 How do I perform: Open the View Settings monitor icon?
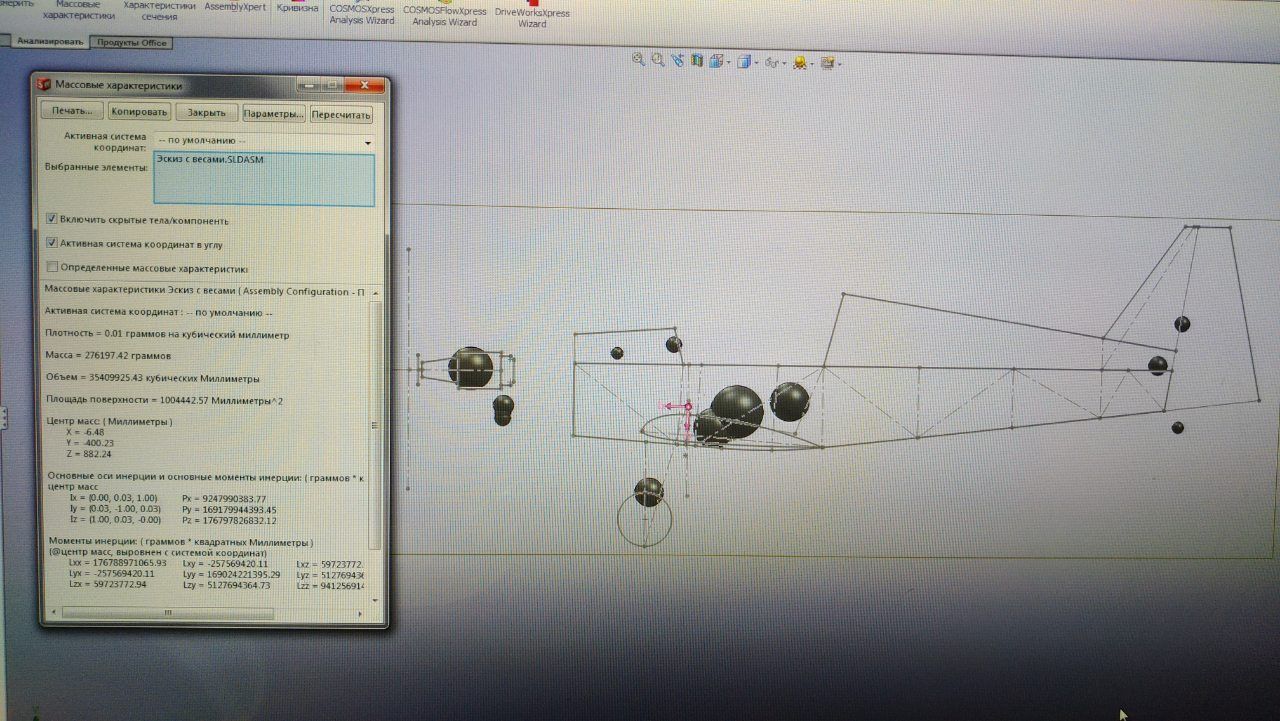click(827, 62)
